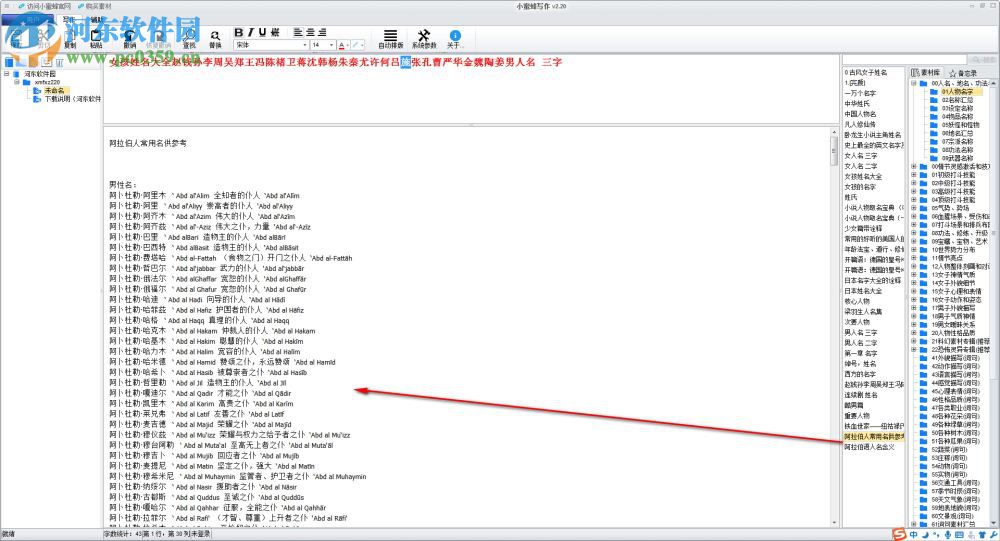
Task: Open 西方的名字 list entry
Action: (x=861, y=374)
